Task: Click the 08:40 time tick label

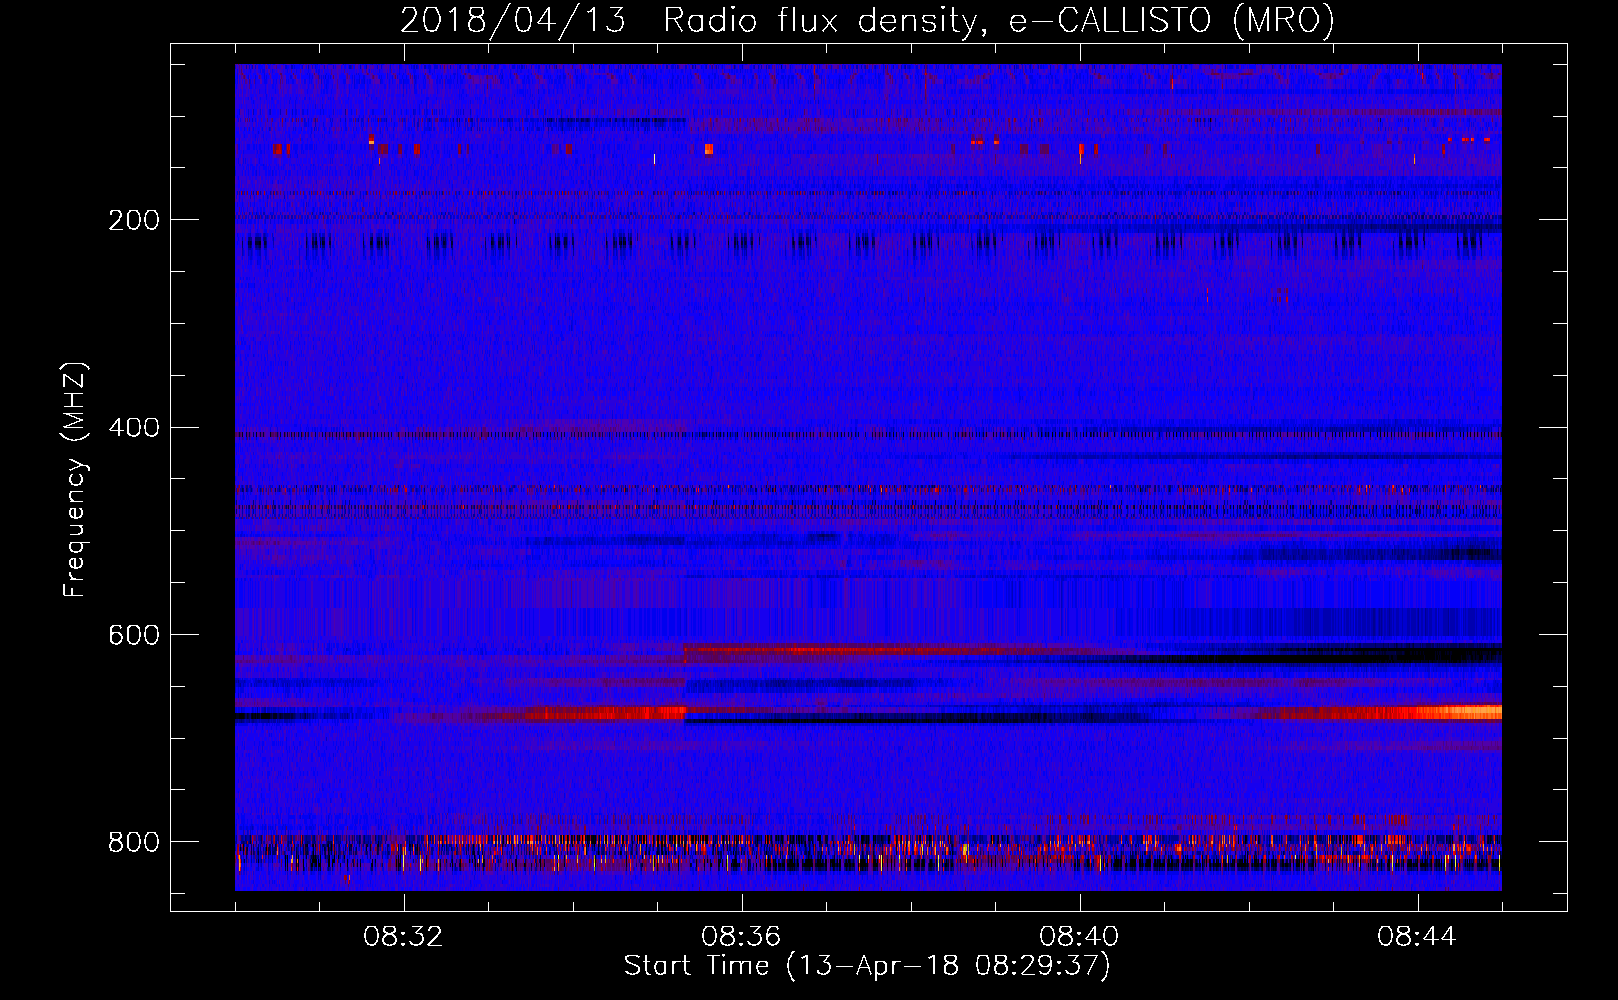Action: [1079, 937]
